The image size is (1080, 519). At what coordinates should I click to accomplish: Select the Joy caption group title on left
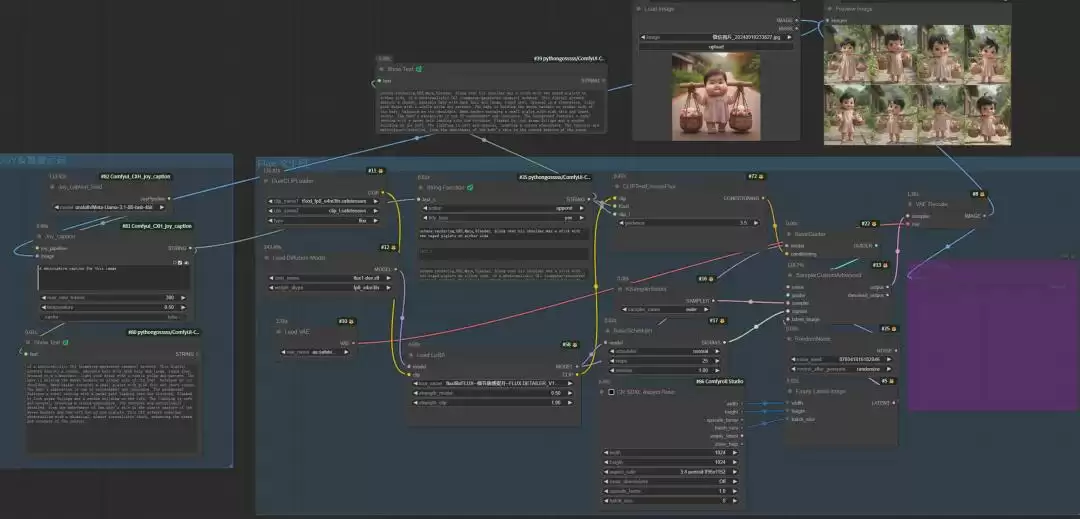tap(33, 160)
